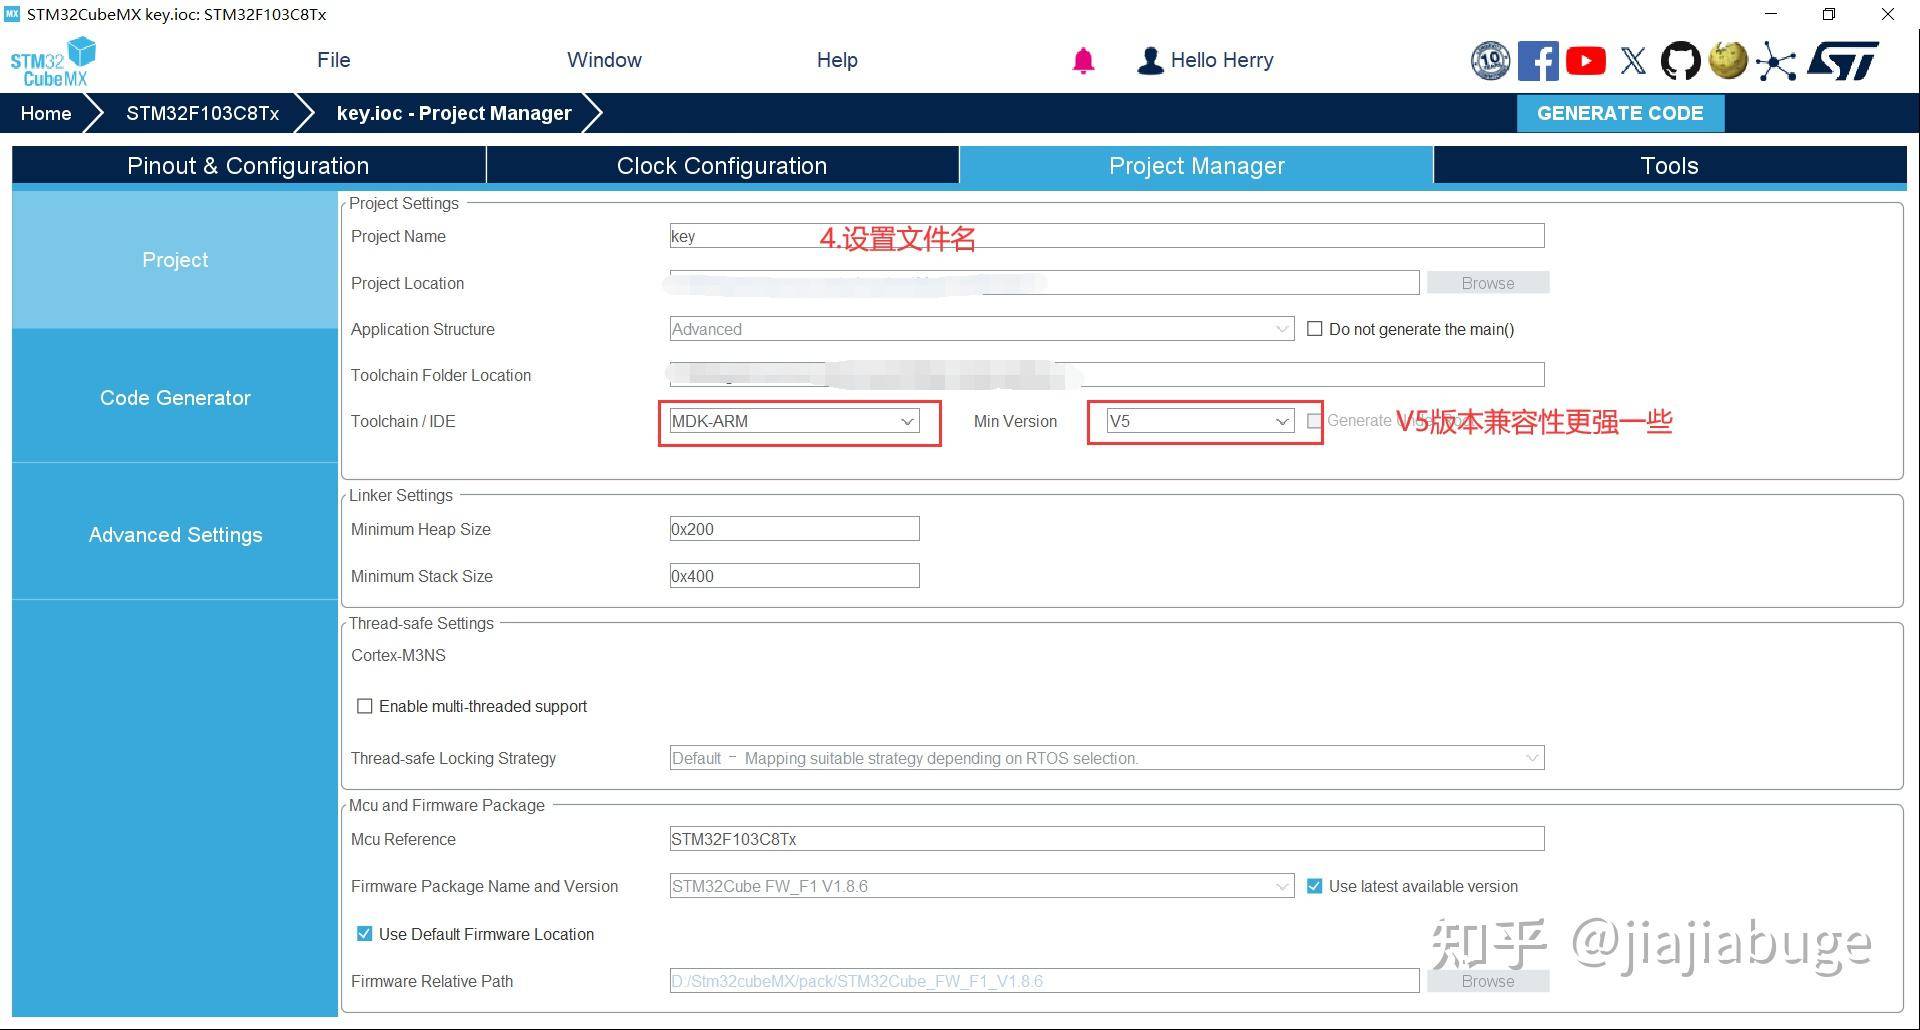Open the Application Structure dropdown
Screen dimensions: 1920x1030
point(982,329)
